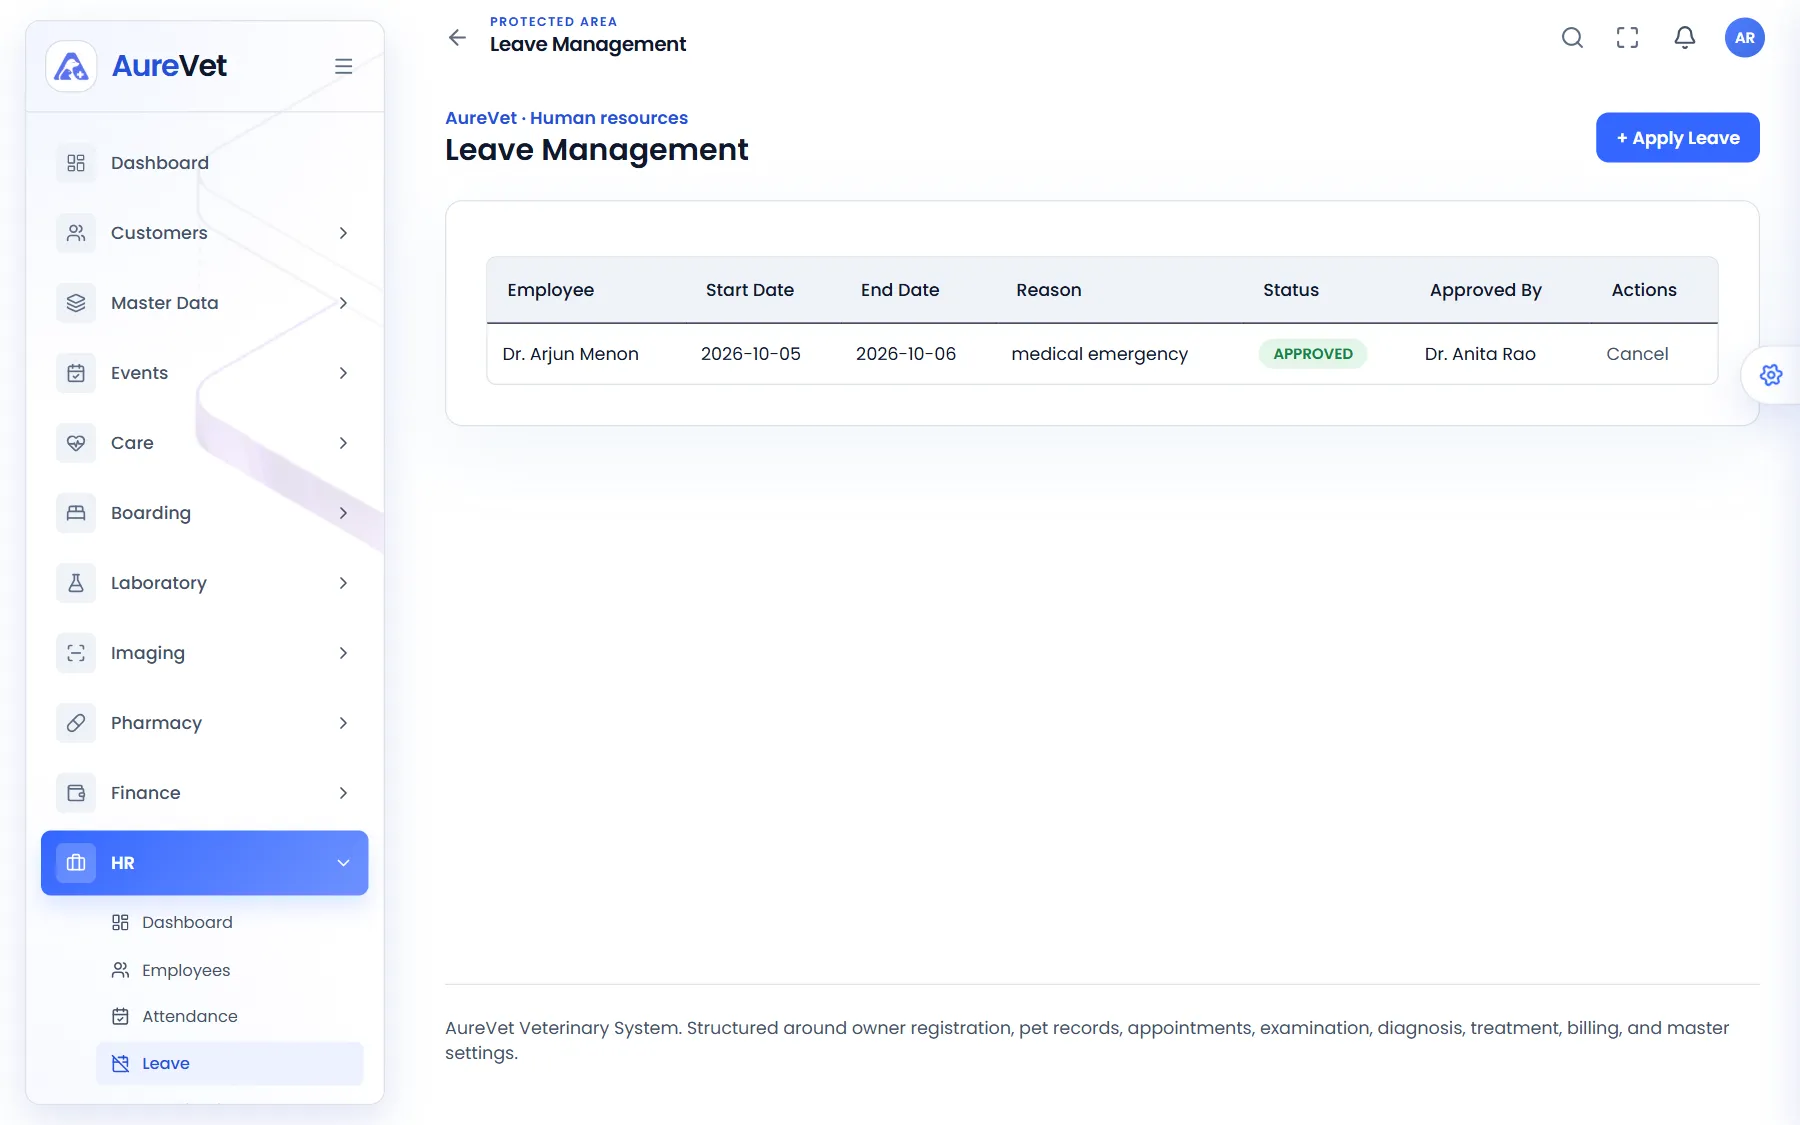Viewport: 1800px width, 1125px height.
Task: Open main Dashboard in sidebar
Action: (x=205, y=163)
